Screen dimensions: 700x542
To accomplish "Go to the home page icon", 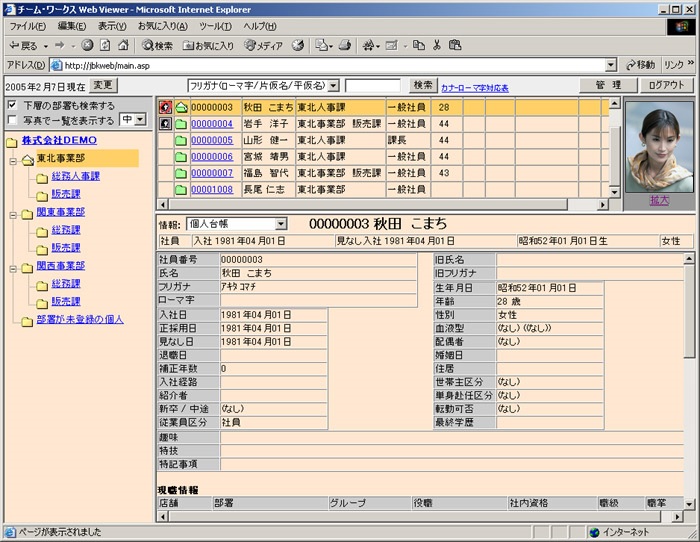I will [123, 45].
